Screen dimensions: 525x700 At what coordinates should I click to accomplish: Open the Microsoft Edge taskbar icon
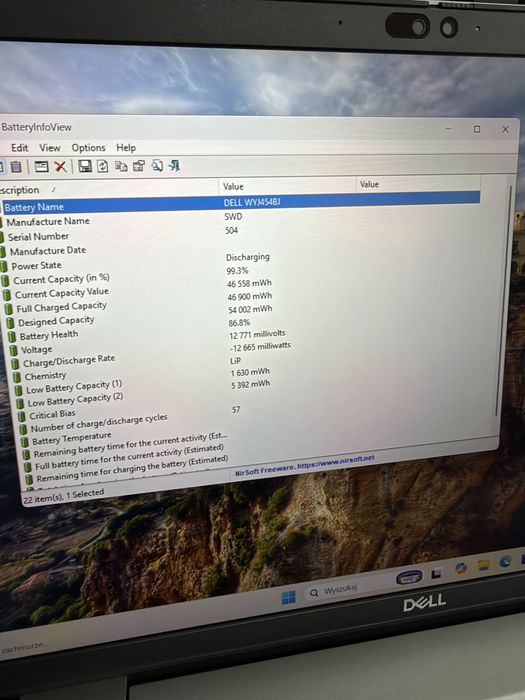pos(505,561)
